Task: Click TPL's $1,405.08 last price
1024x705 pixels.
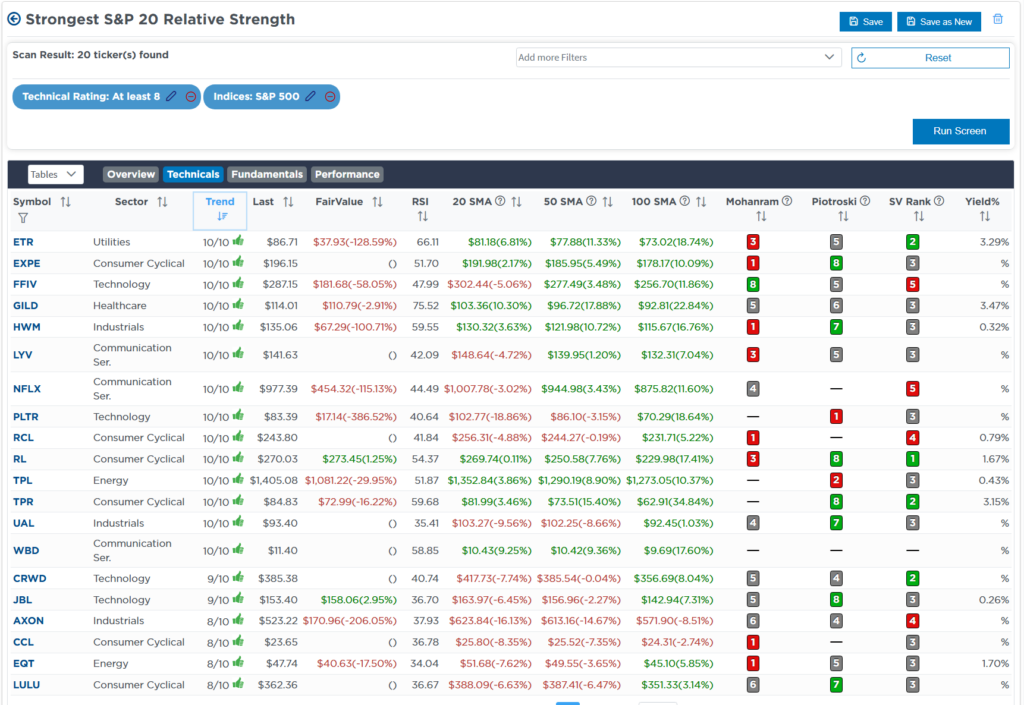Action: point(274,480)
